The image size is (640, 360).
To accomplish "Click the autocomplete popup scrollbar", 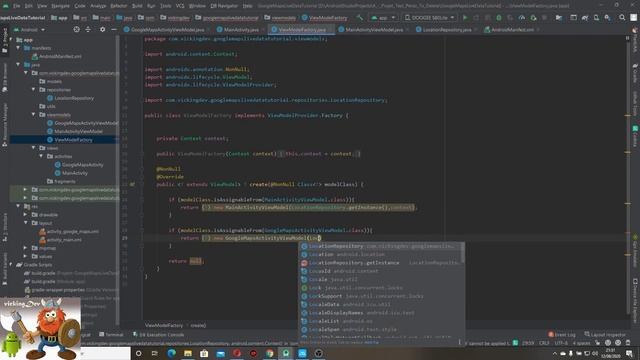I will [462, 252].
